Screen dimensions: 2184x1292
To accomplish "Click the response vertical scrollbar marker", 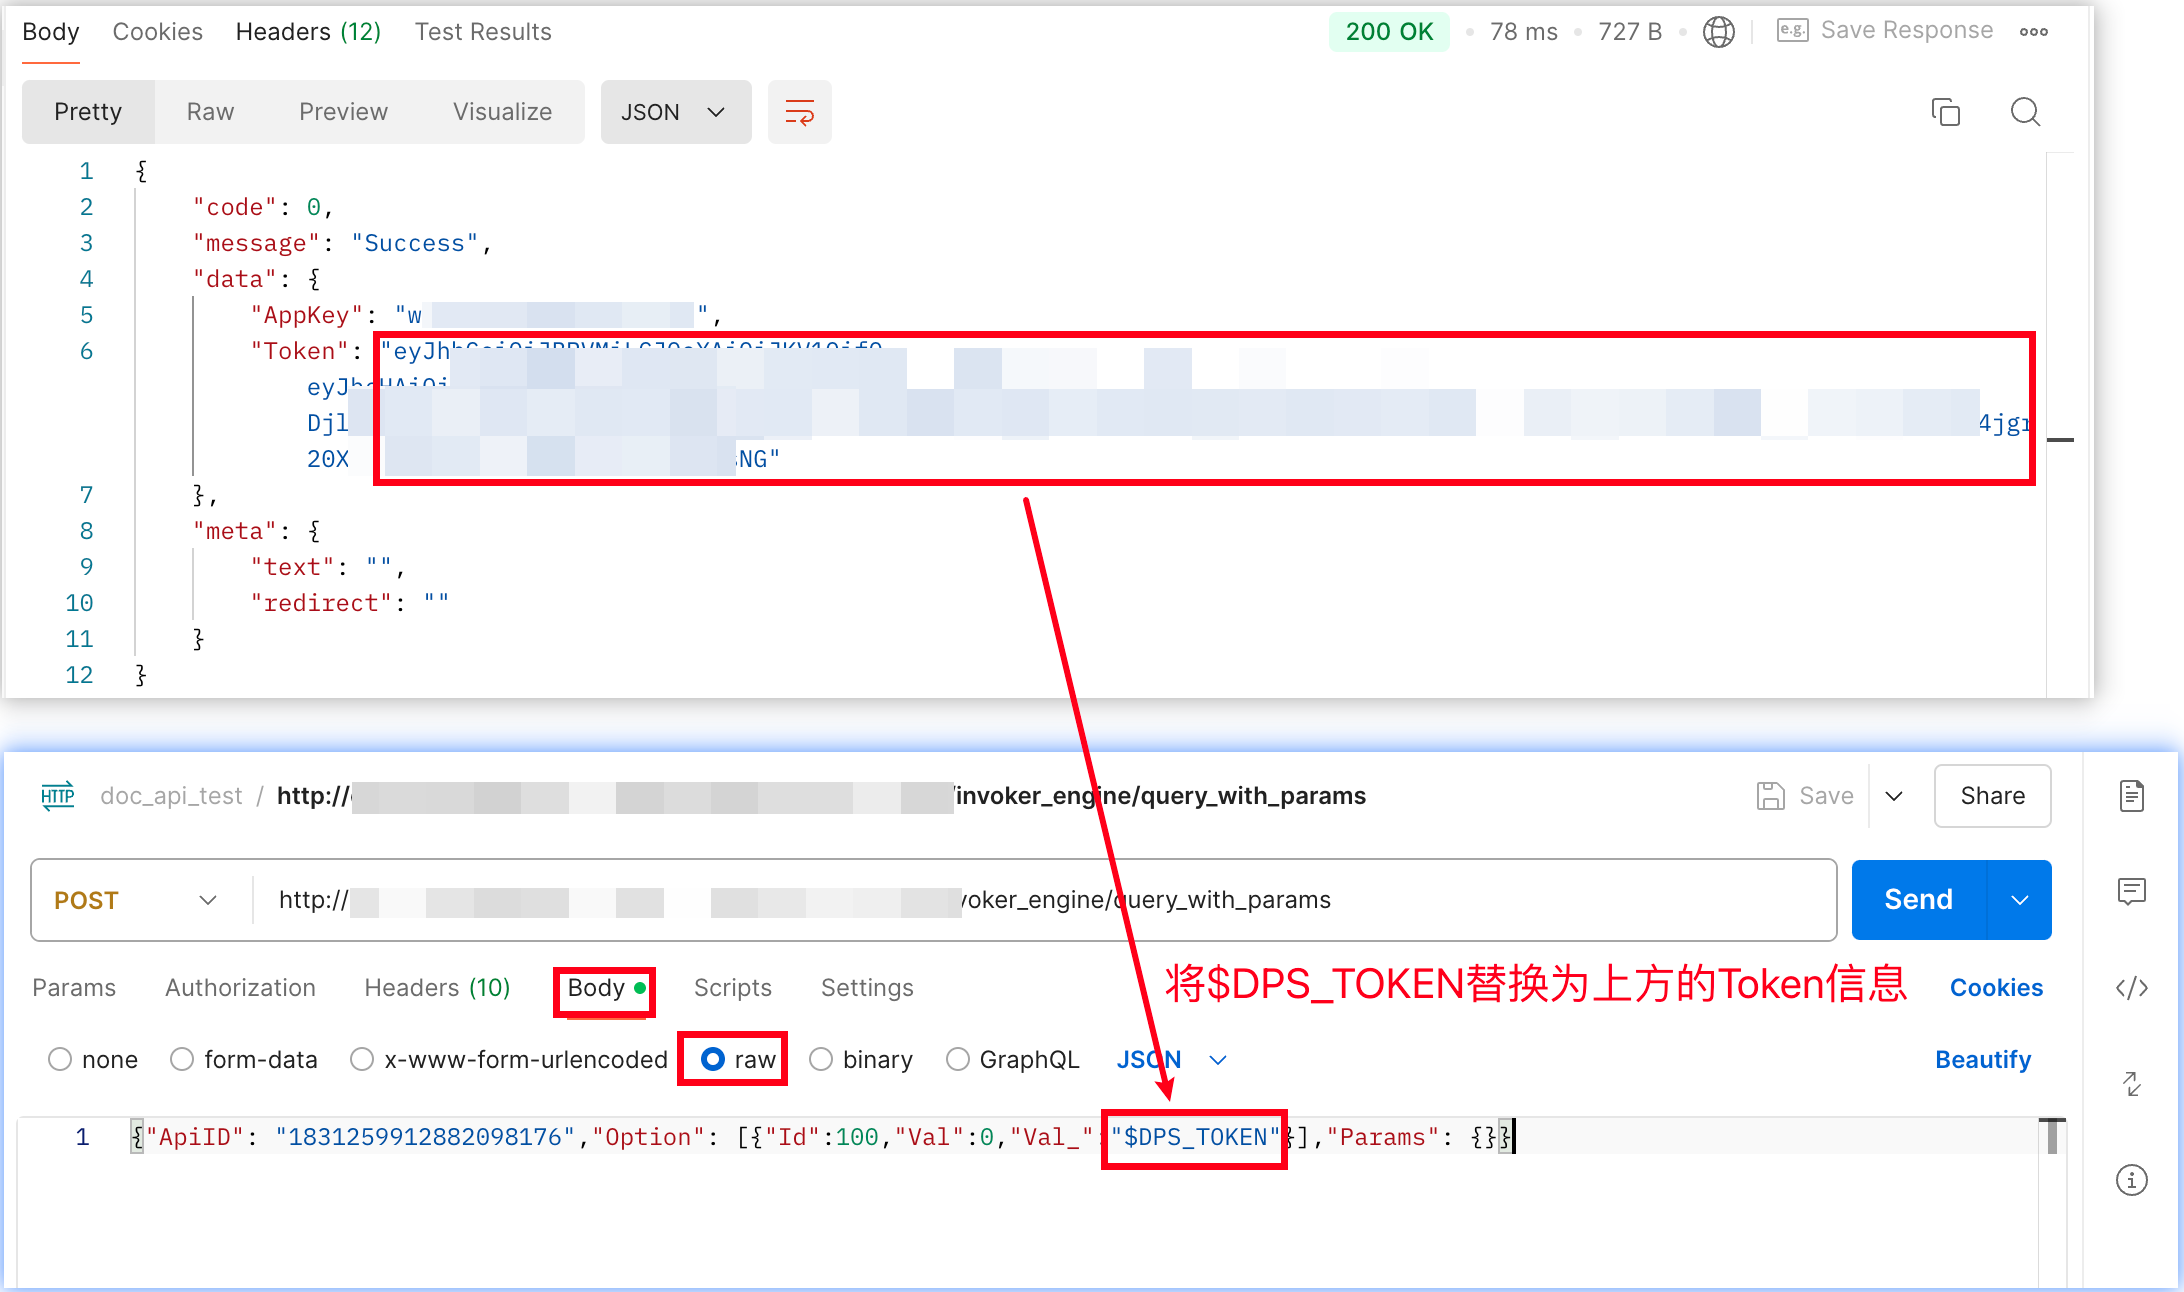I will pyautogui.click(x=2060, y=440).
